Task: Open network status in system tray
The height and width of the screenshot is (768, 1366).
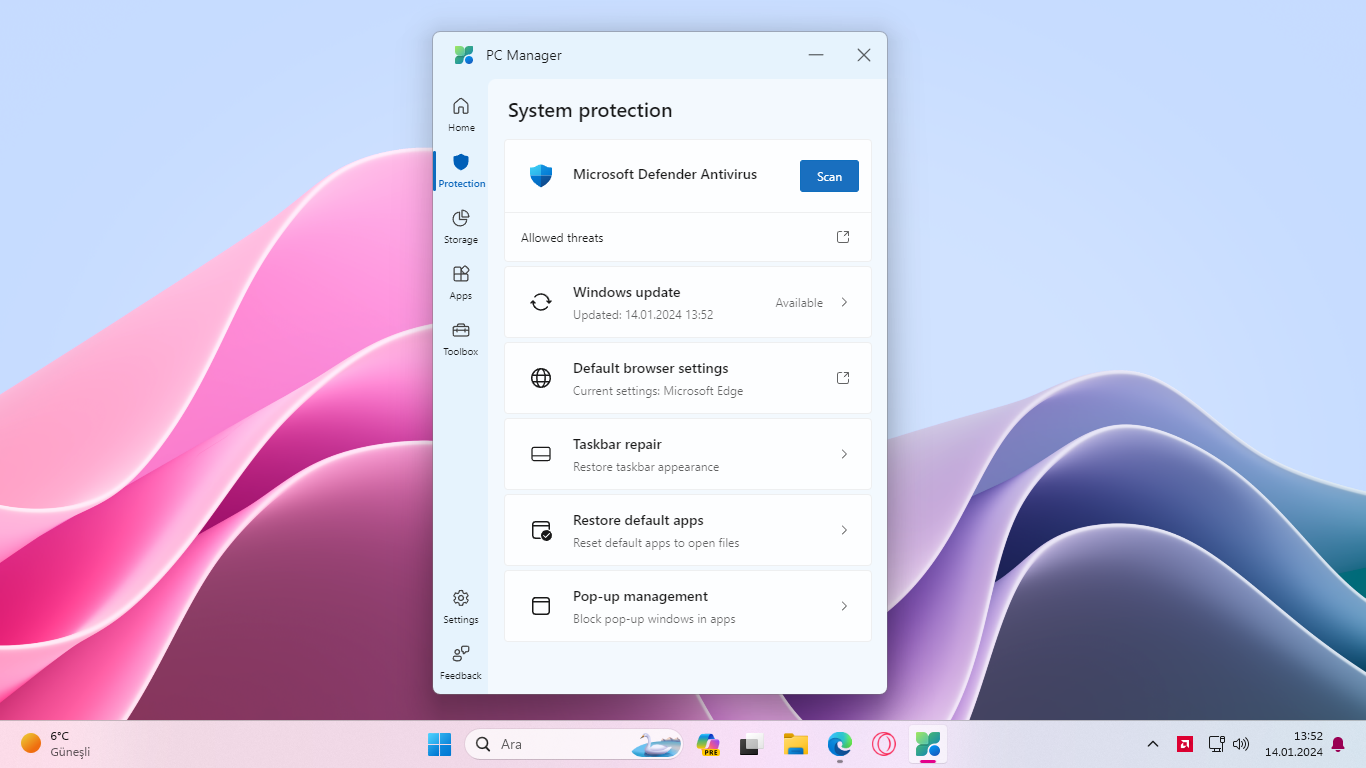Action: (x=1216, y=744)
